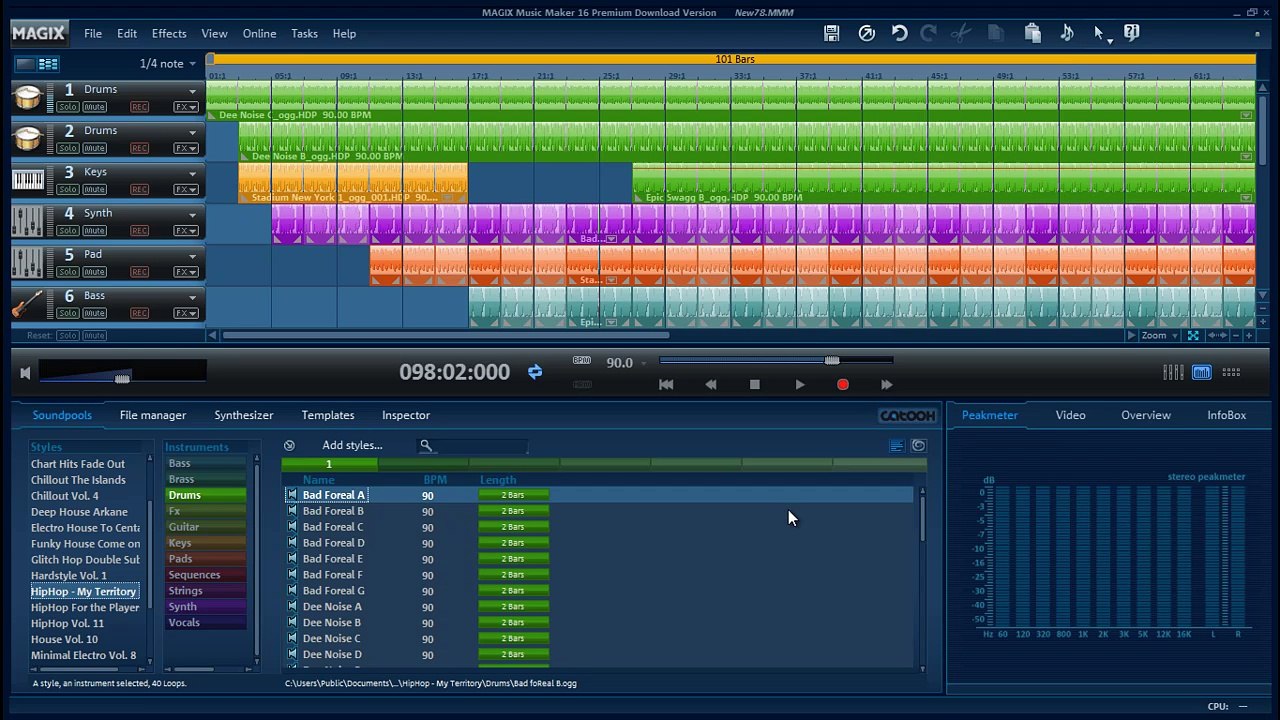
Task: Click the preview icon beside Dee Noise A
Action: pos(292,606)
